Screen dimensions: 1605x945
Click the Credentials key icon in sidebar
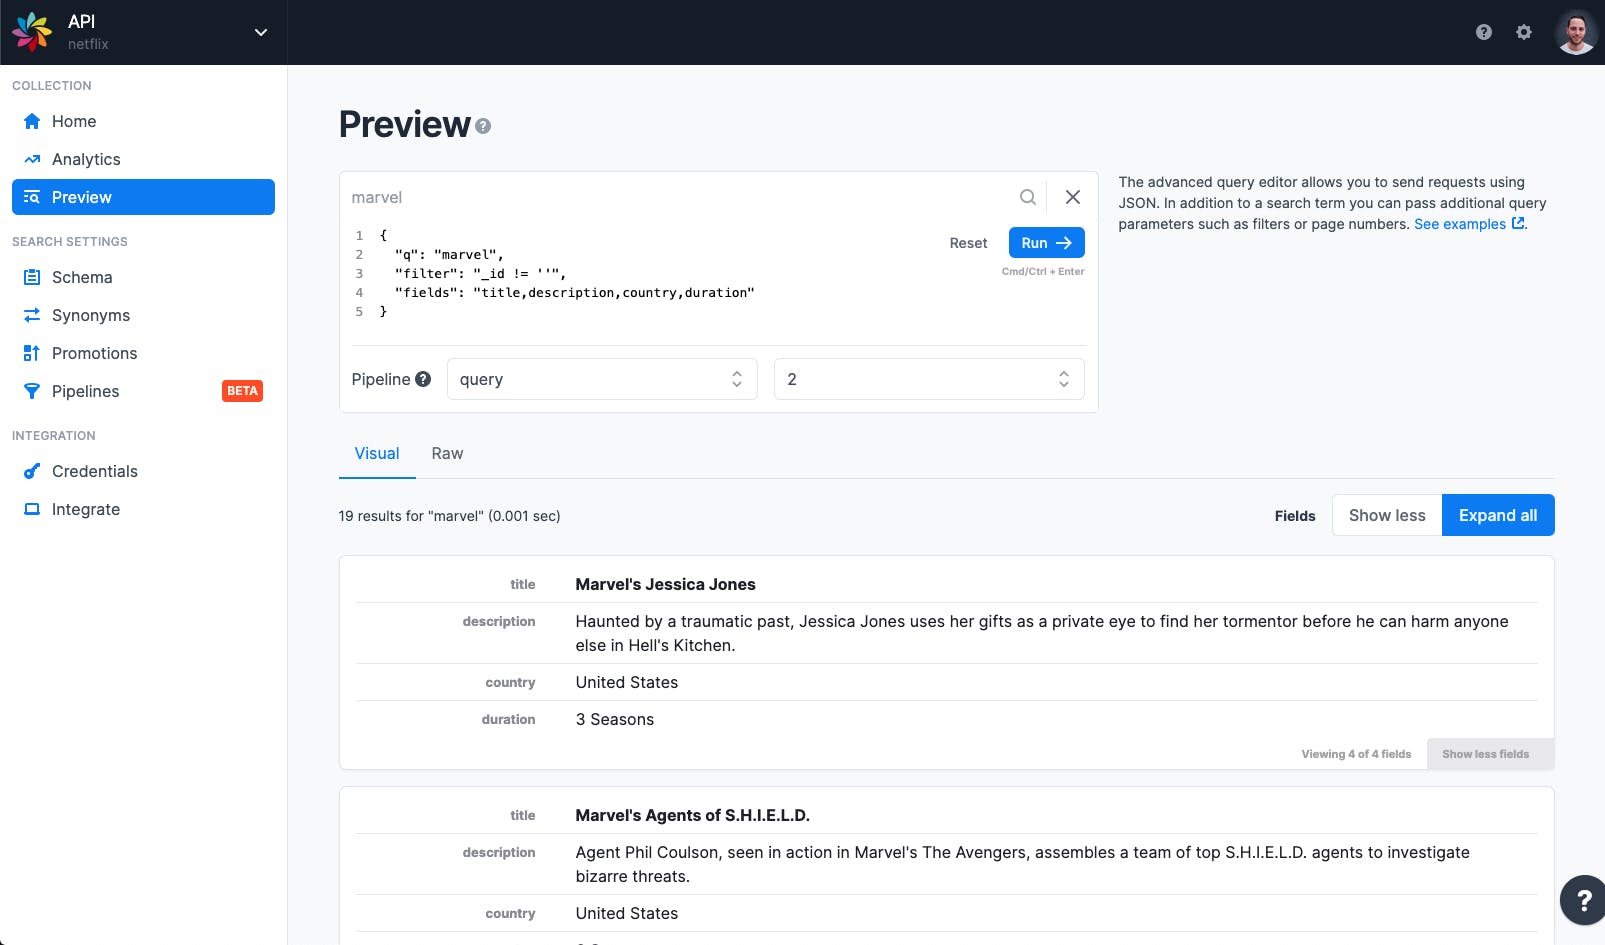tap(32, 471)
